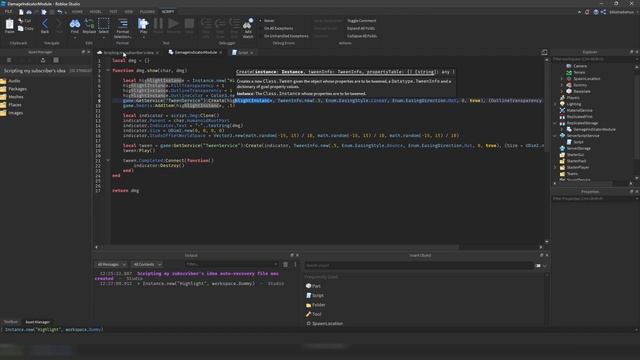Click the MaterialService icon in Explorer
Screen dimensions: 640x360
[x=562, y=110]
